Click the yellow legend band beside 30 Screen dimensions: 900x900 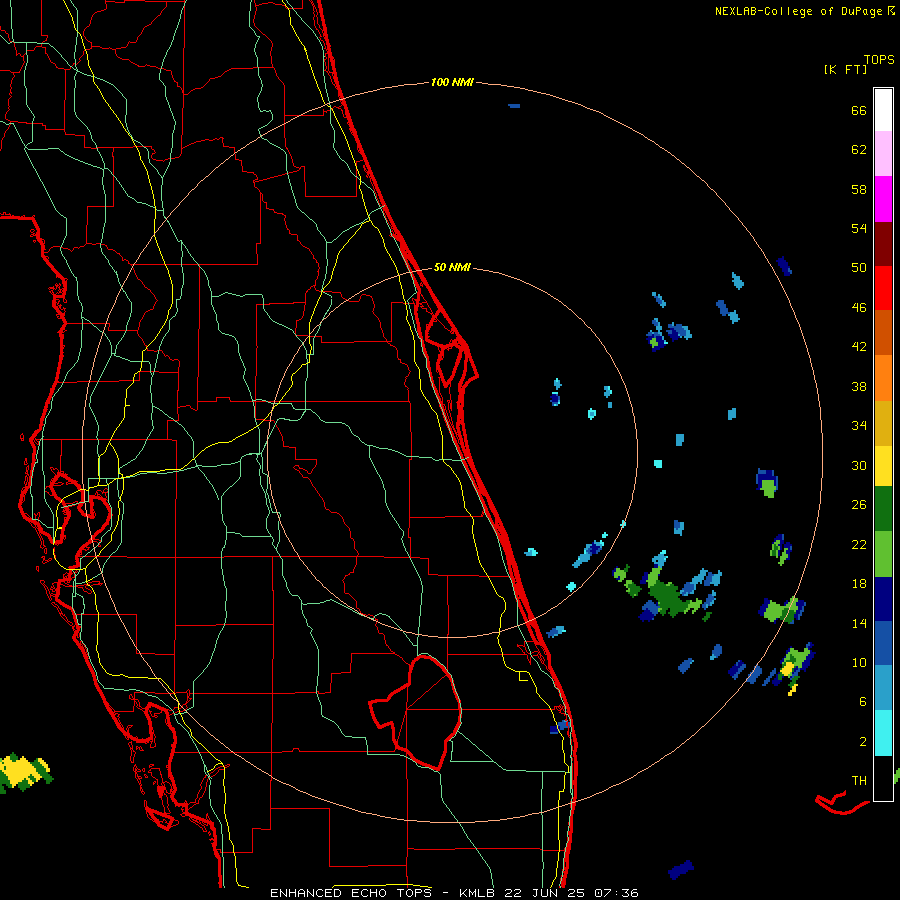[883, 466]
